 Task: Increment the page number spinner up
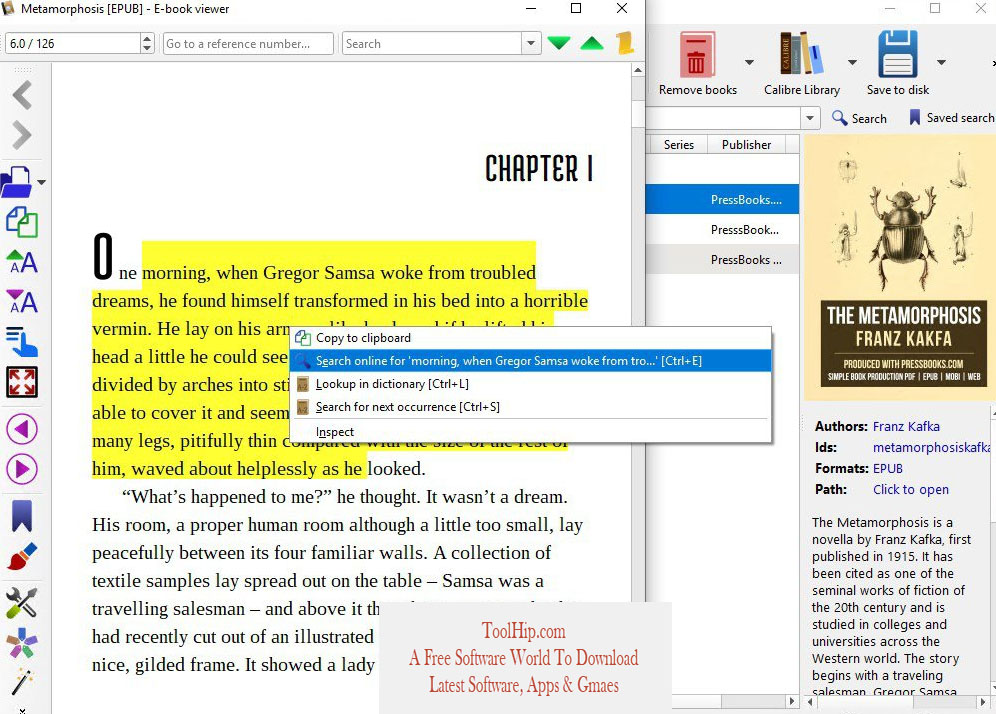click(147, 39)
